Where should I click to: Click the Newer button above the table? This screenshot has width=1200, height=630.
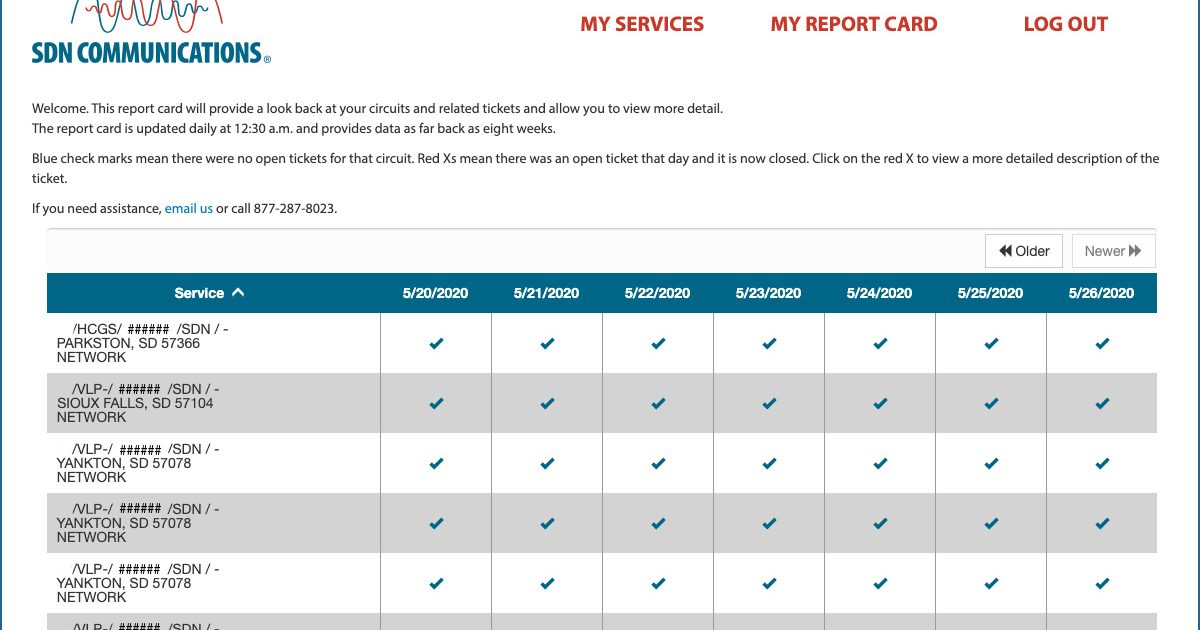pos(1113,250)
